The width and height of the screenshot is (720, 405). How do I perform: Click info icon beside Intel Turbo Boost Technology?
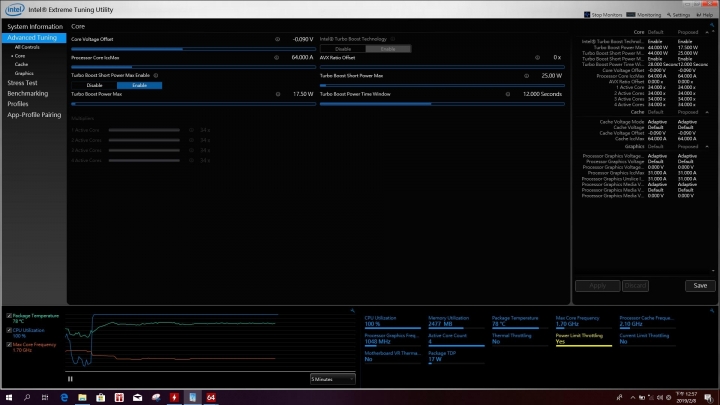(x=393, y=39)
